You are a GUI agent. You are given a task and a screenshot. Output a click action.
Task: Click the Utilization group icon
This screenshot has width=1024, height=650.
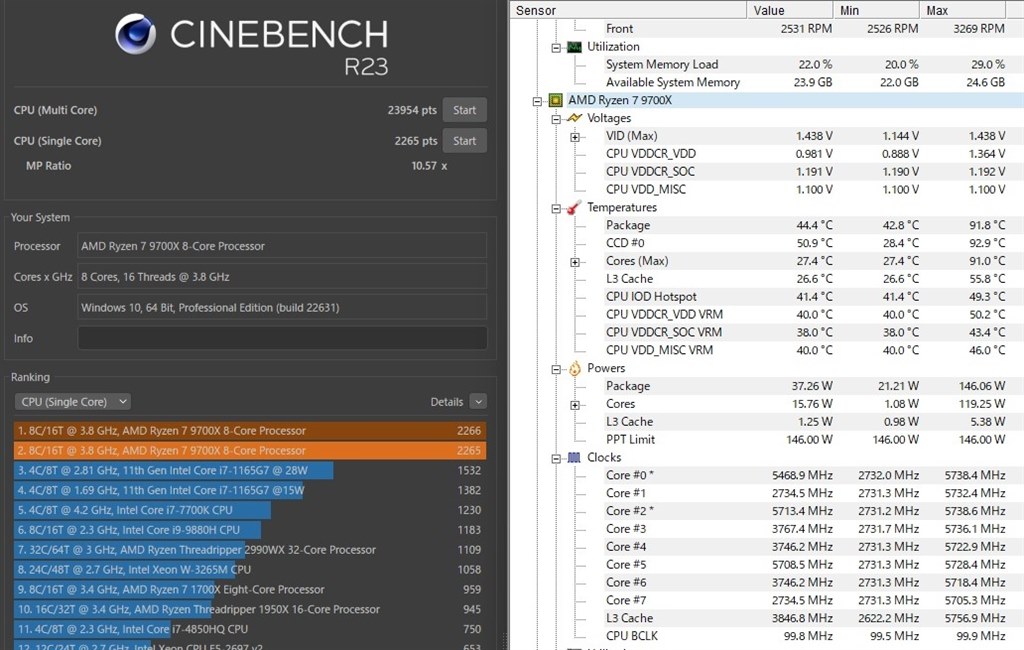[574, 46]
